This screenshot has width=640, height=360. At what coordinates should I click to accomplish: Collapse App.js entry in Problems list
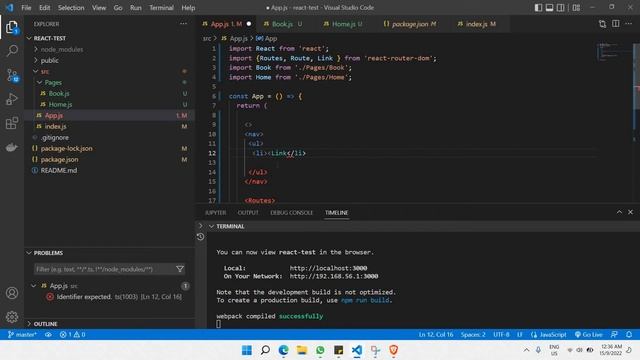click(x=34, y=286)
